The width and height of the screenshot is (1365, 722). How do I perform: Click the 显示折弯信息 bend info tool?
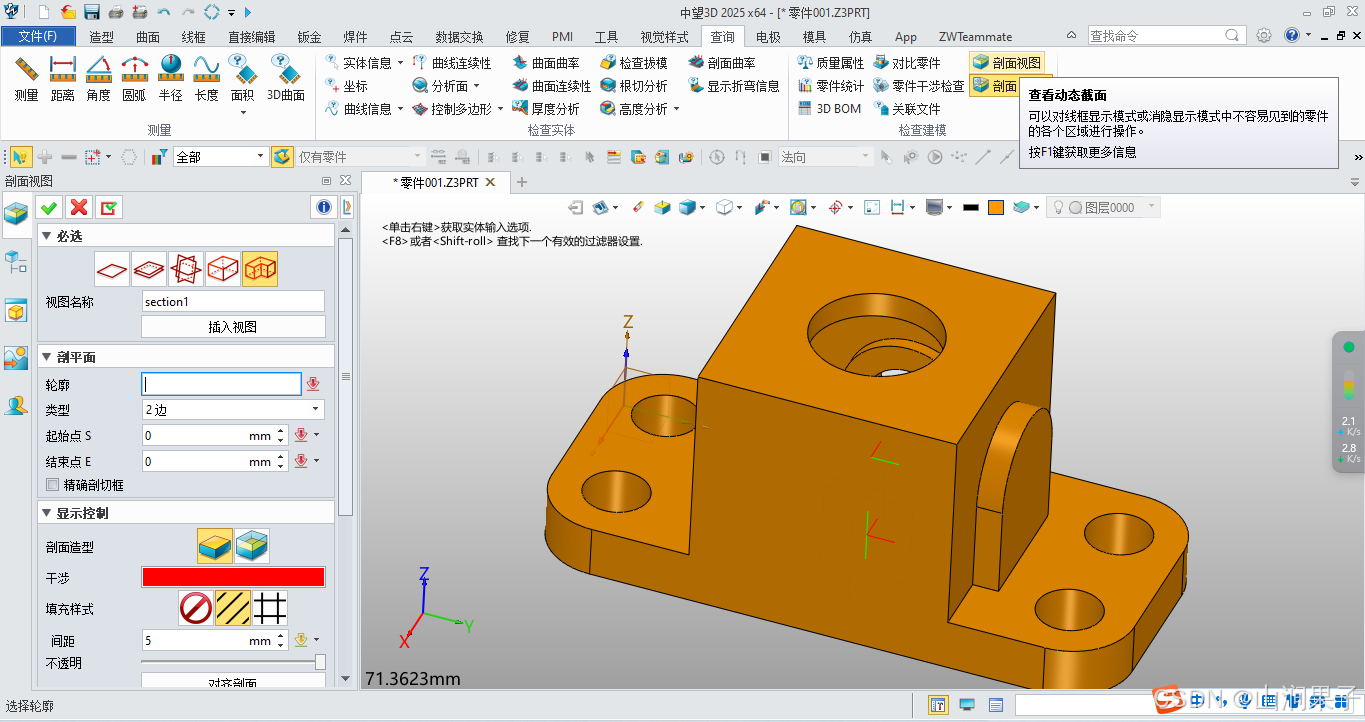[x=734, y=86]
